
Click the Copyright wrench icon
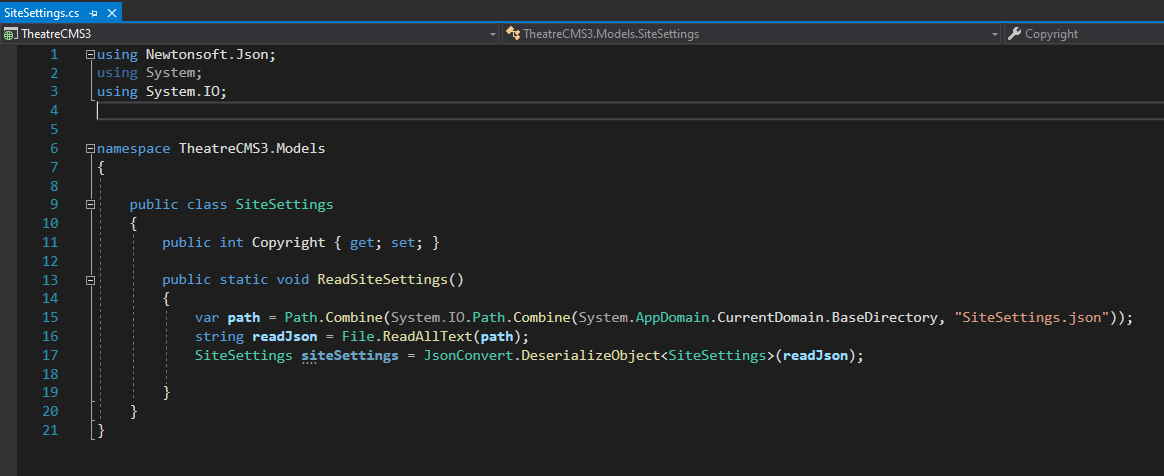pyautogui.click(x=1015, y=34)
